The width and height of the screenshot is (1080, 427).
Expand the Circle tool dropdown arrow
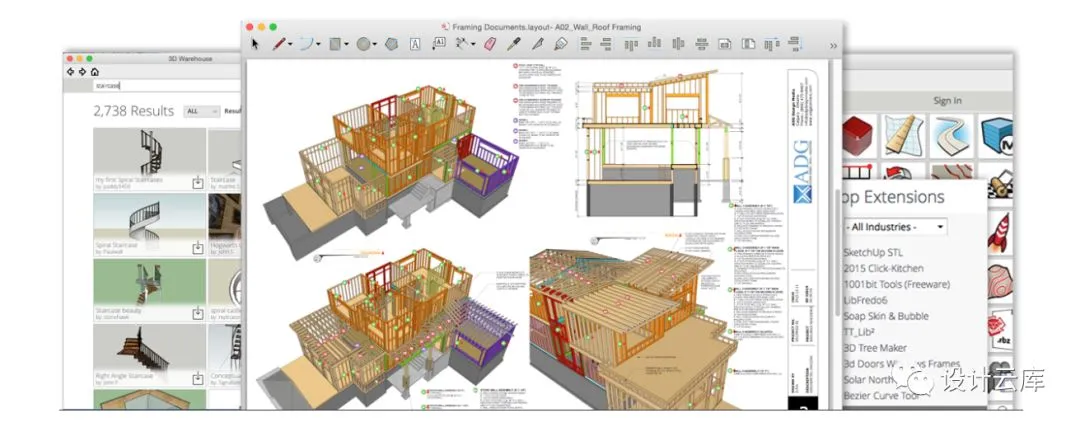point(375,44)
